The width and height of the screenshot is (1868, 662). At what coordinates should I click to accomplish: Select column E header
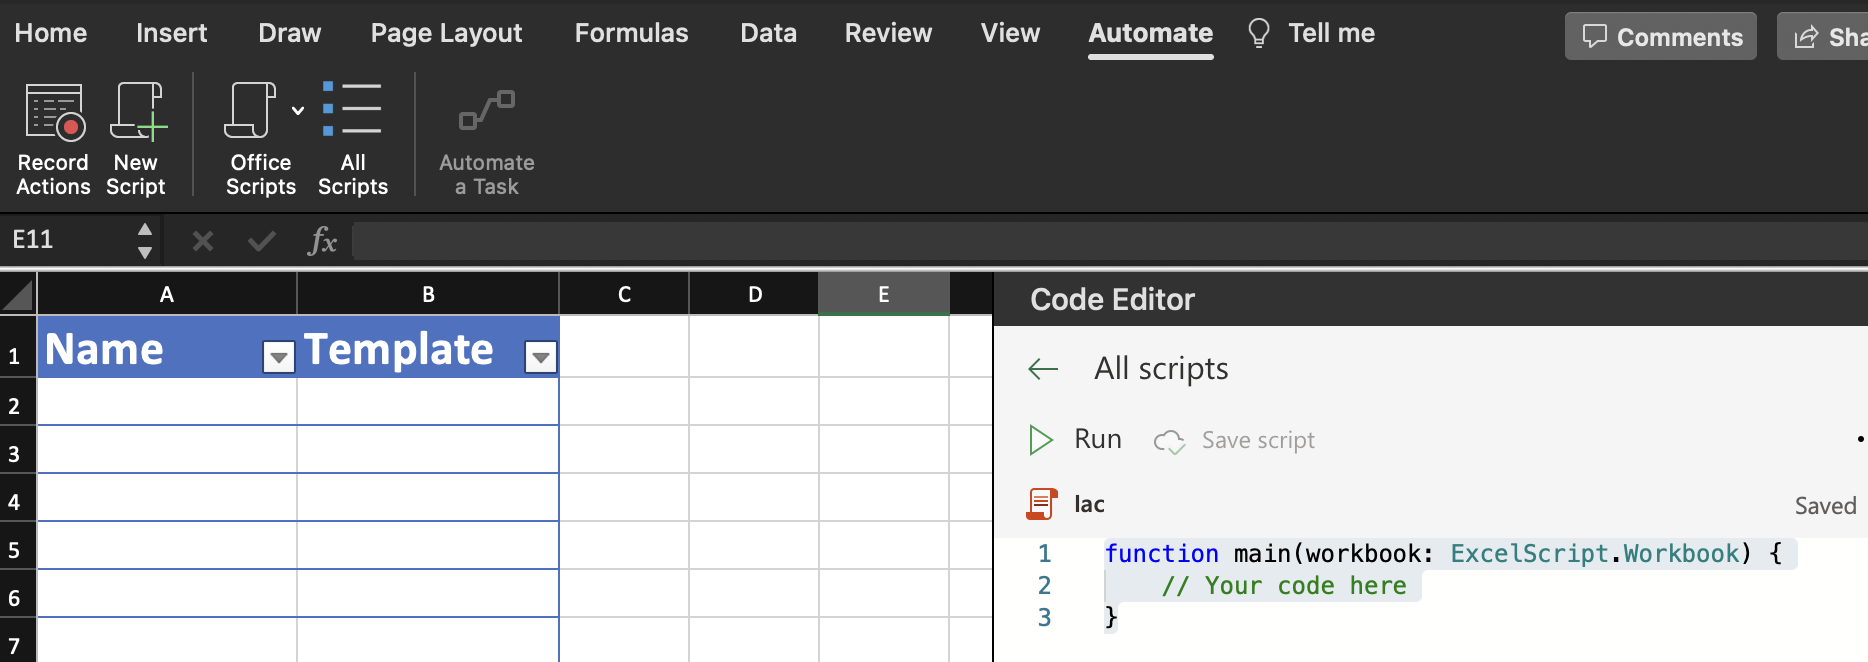[883, 294]
